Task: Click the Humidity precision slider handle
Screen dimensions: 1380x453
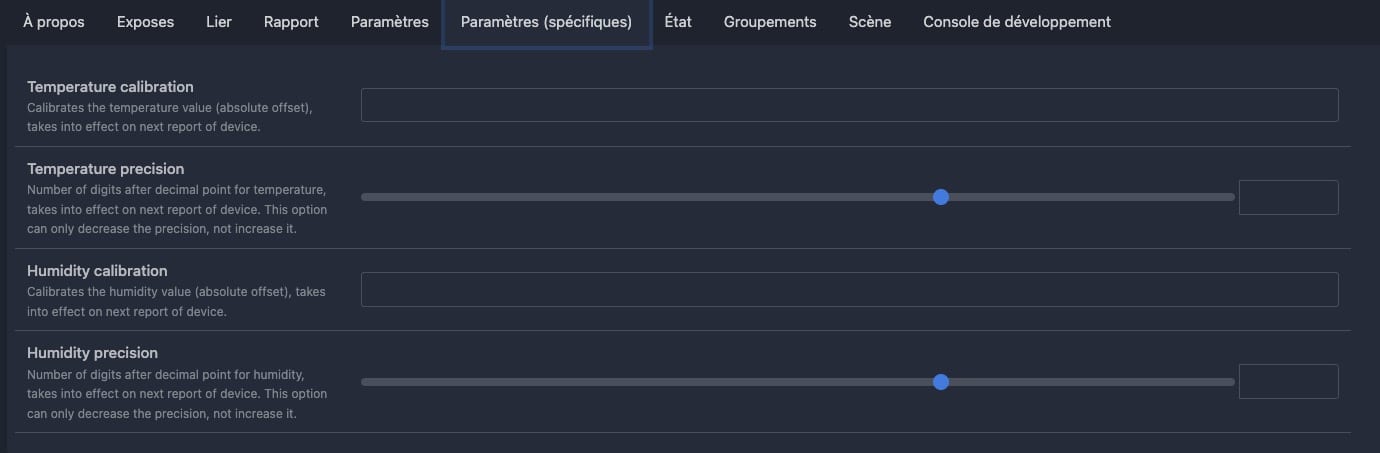Action: 940,381
